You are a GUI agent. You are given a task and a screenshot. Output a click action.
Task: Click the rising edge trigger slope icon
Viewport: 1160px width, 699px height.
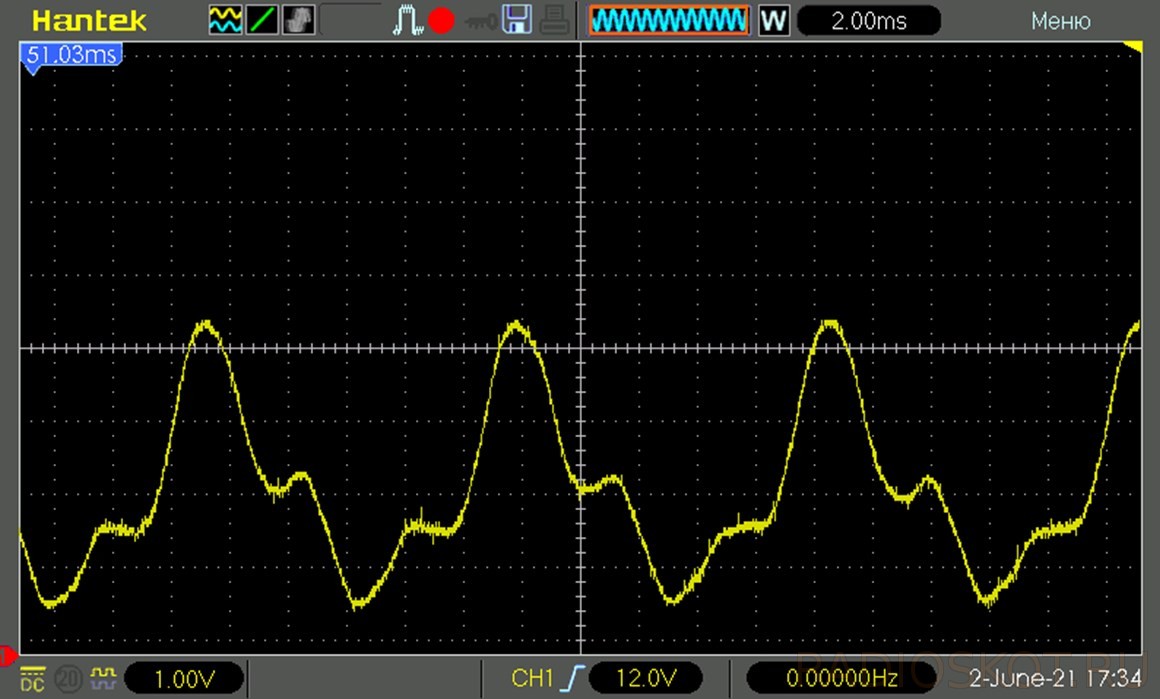573,679
